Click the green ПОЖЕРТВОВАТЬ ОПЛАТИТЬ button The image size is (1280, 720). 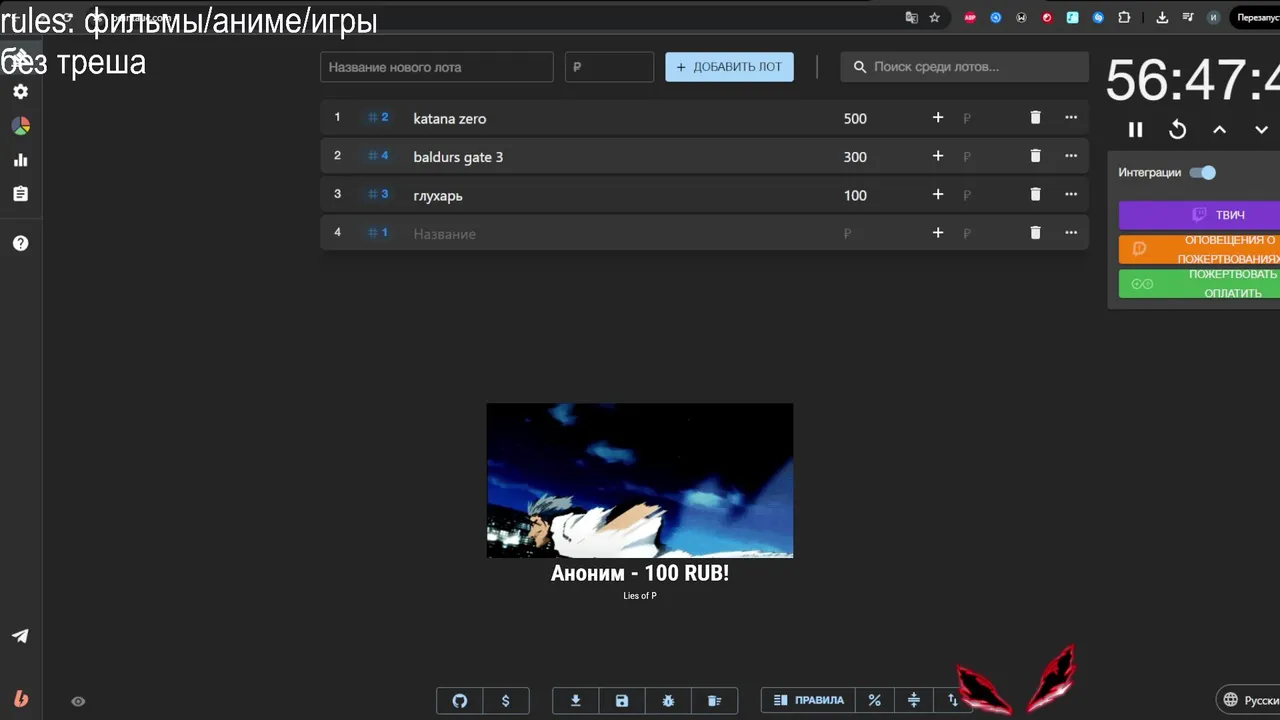pos(1199,283)
